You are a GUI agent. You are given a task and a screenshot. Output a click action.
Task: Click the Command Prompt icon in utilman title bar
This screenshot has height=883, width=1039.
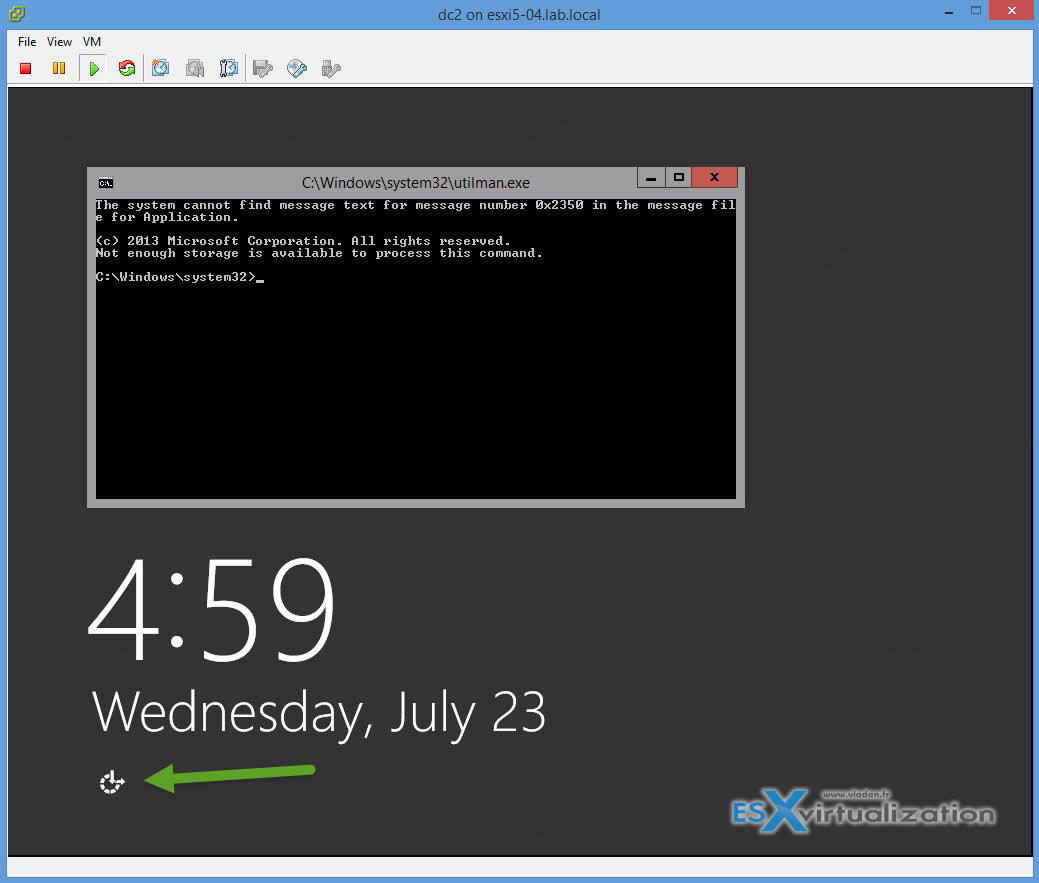tap(105, 182)
